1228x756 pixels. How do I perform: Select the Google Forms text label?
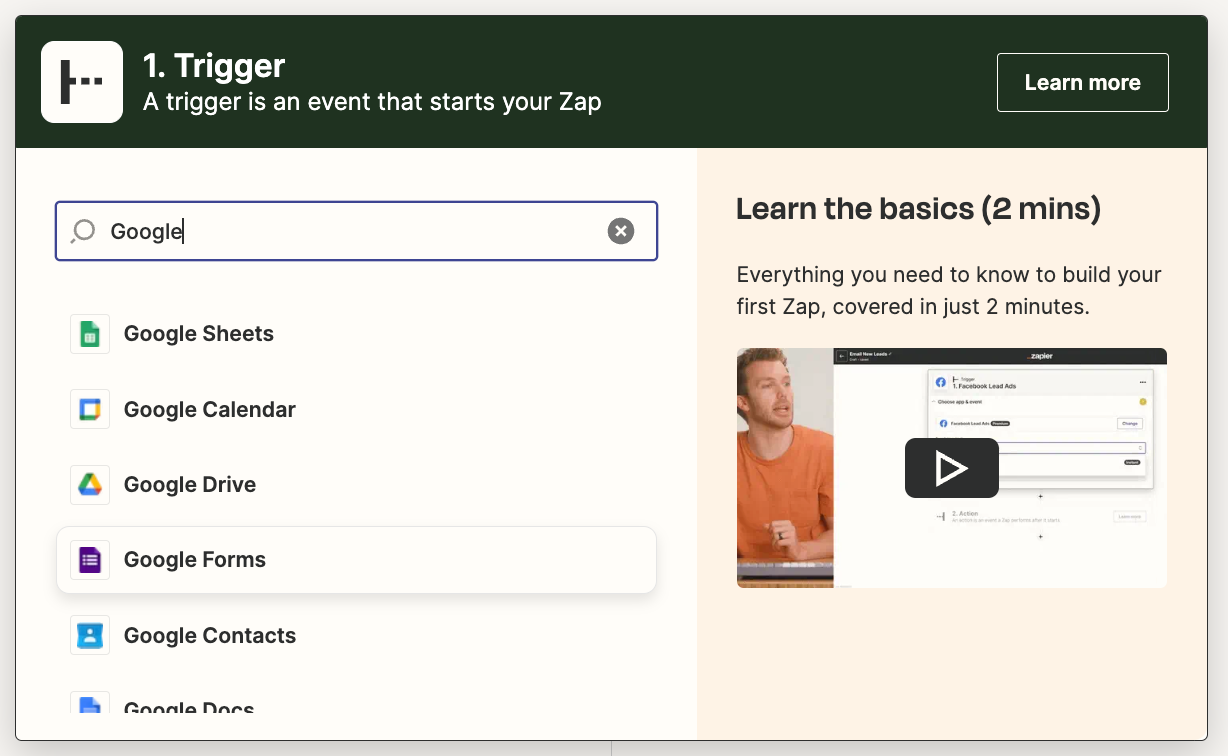195,560
